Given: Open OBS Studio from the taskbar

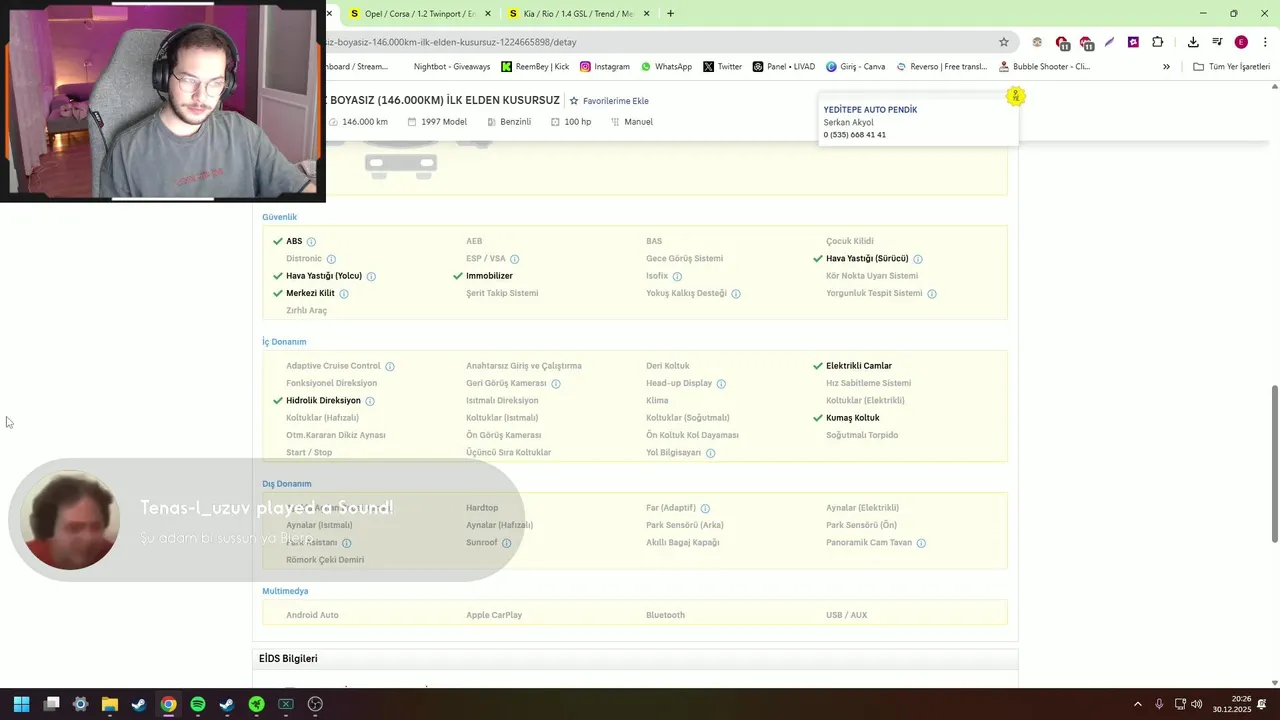Looking at the screenshot, I should click(315, 704).
